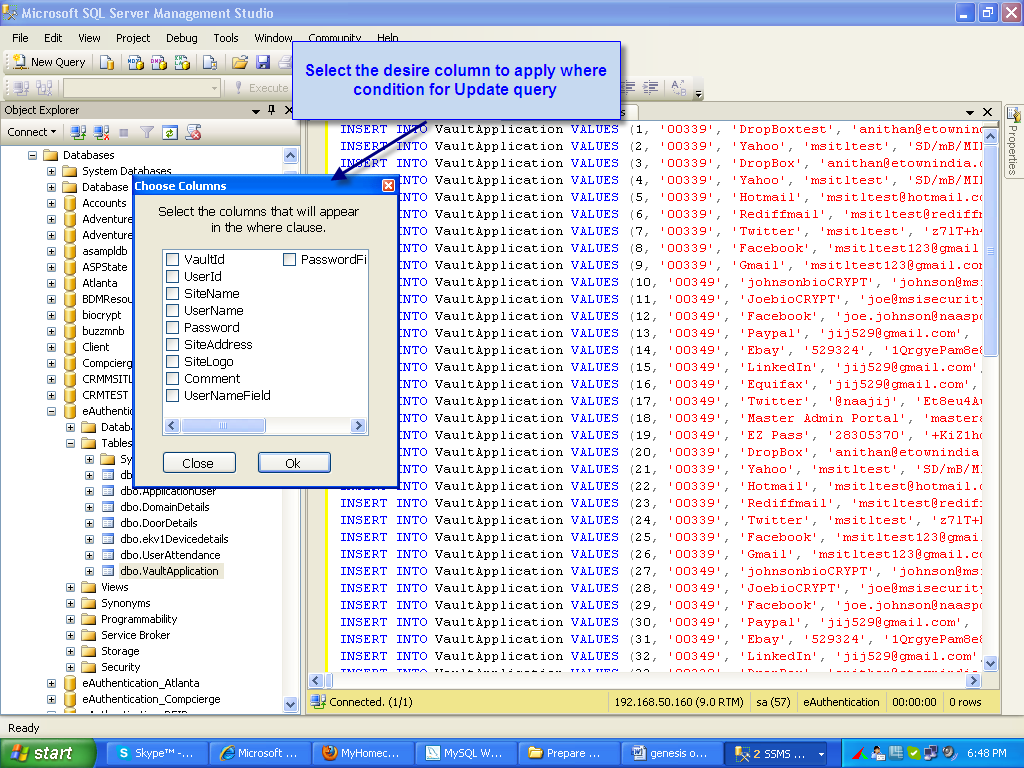The height and width of the screenshot is (768, 1024).
Task: Click the Analysis Services XMLA Query icon
Action: [x=182, y=62]
